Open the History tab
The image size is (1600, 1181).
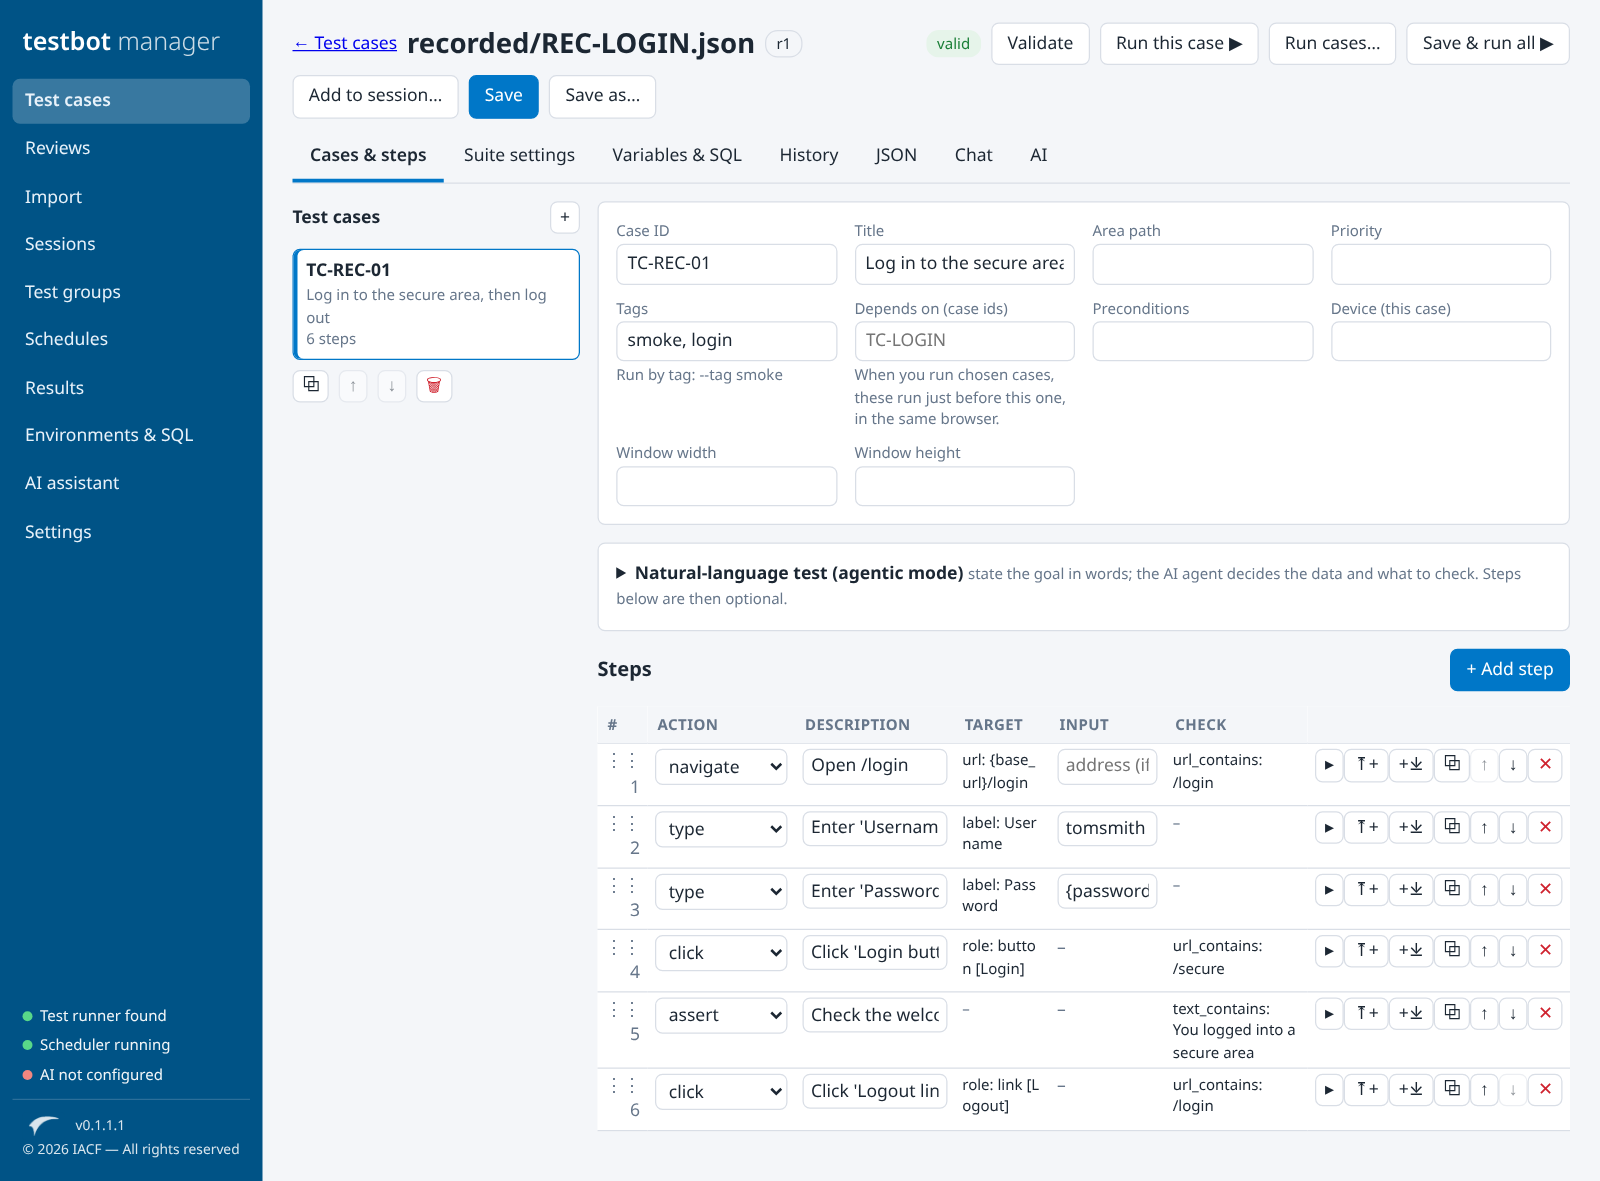[x=808, y=155]
